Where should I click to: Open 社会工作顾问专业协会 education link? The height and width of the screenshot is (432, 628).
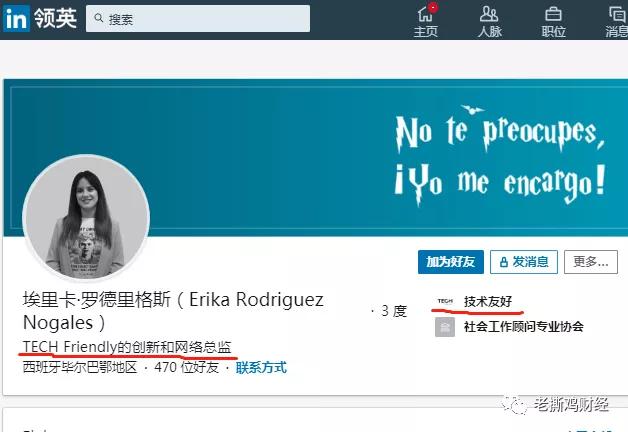tap(523, 327)
